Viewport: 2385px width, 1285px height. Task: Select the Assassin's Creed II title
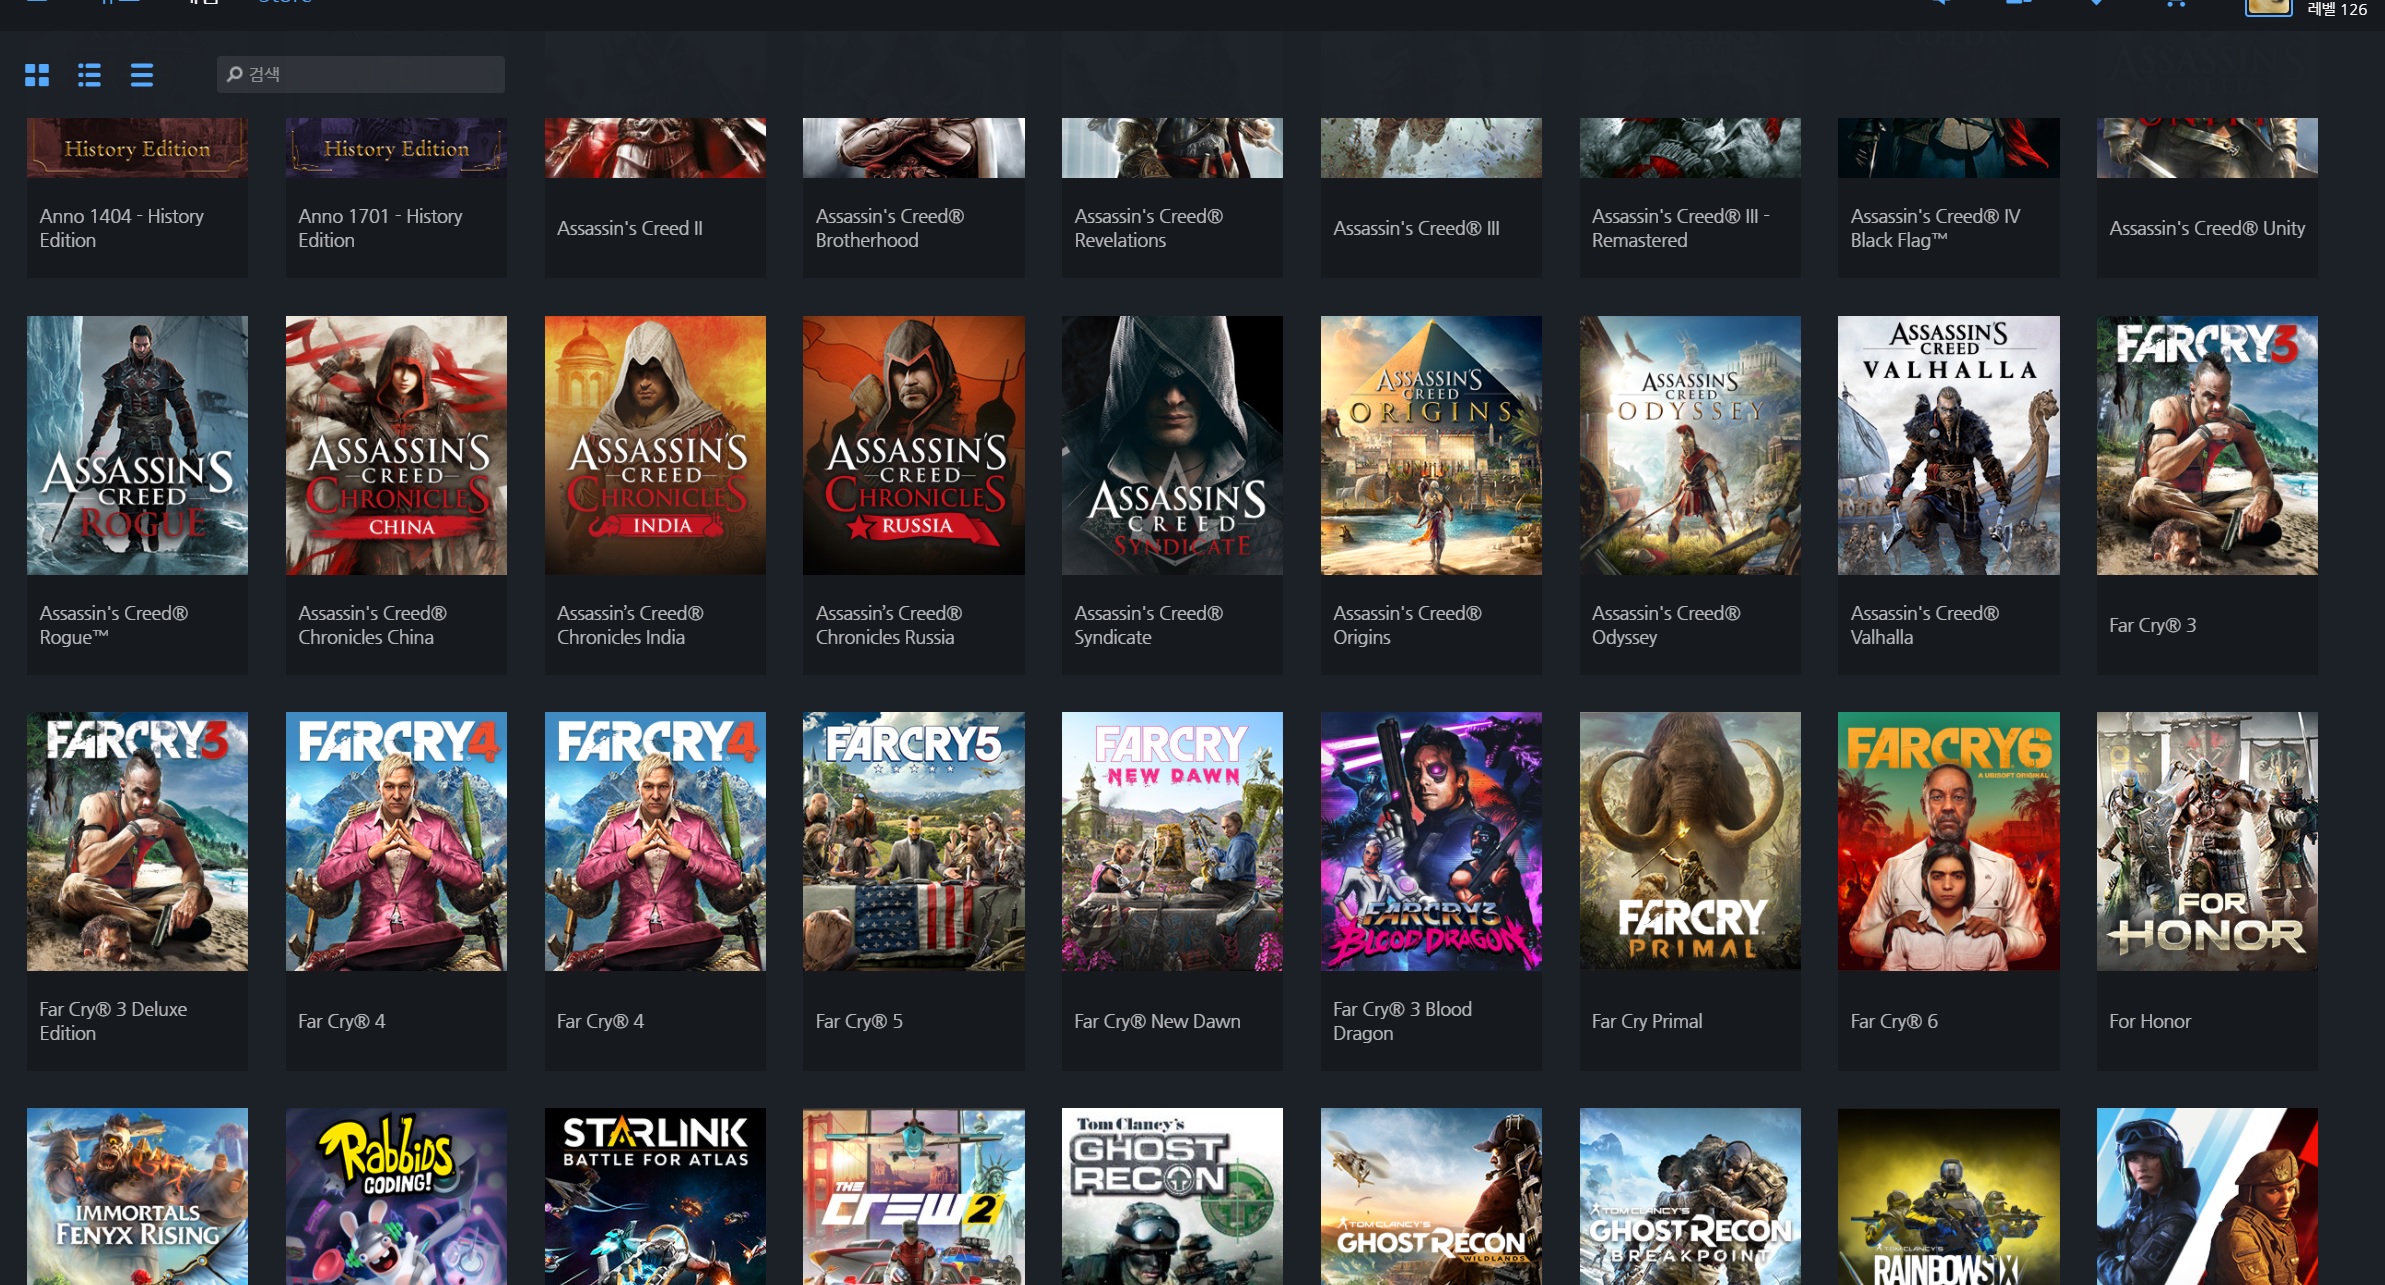tap(630, 228)
